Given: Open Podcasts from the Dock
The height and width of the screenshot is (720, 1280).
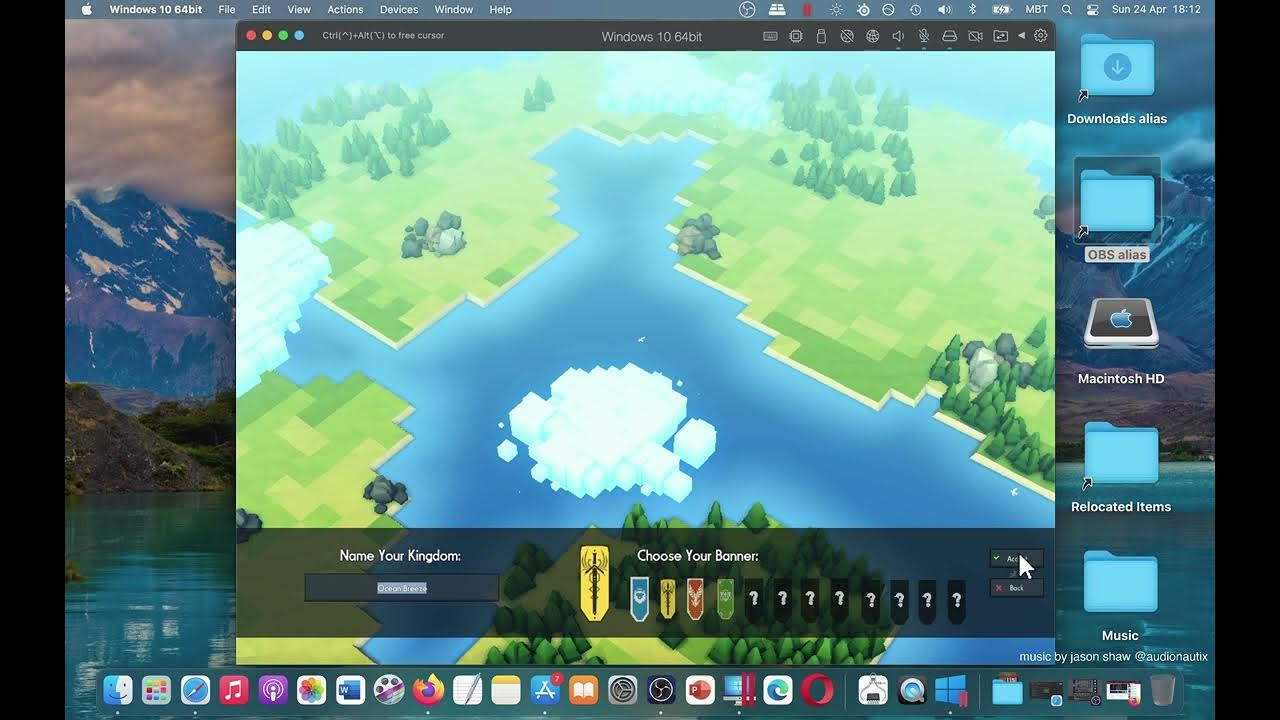Looking at the screenshot, I should tap(273, 690).
